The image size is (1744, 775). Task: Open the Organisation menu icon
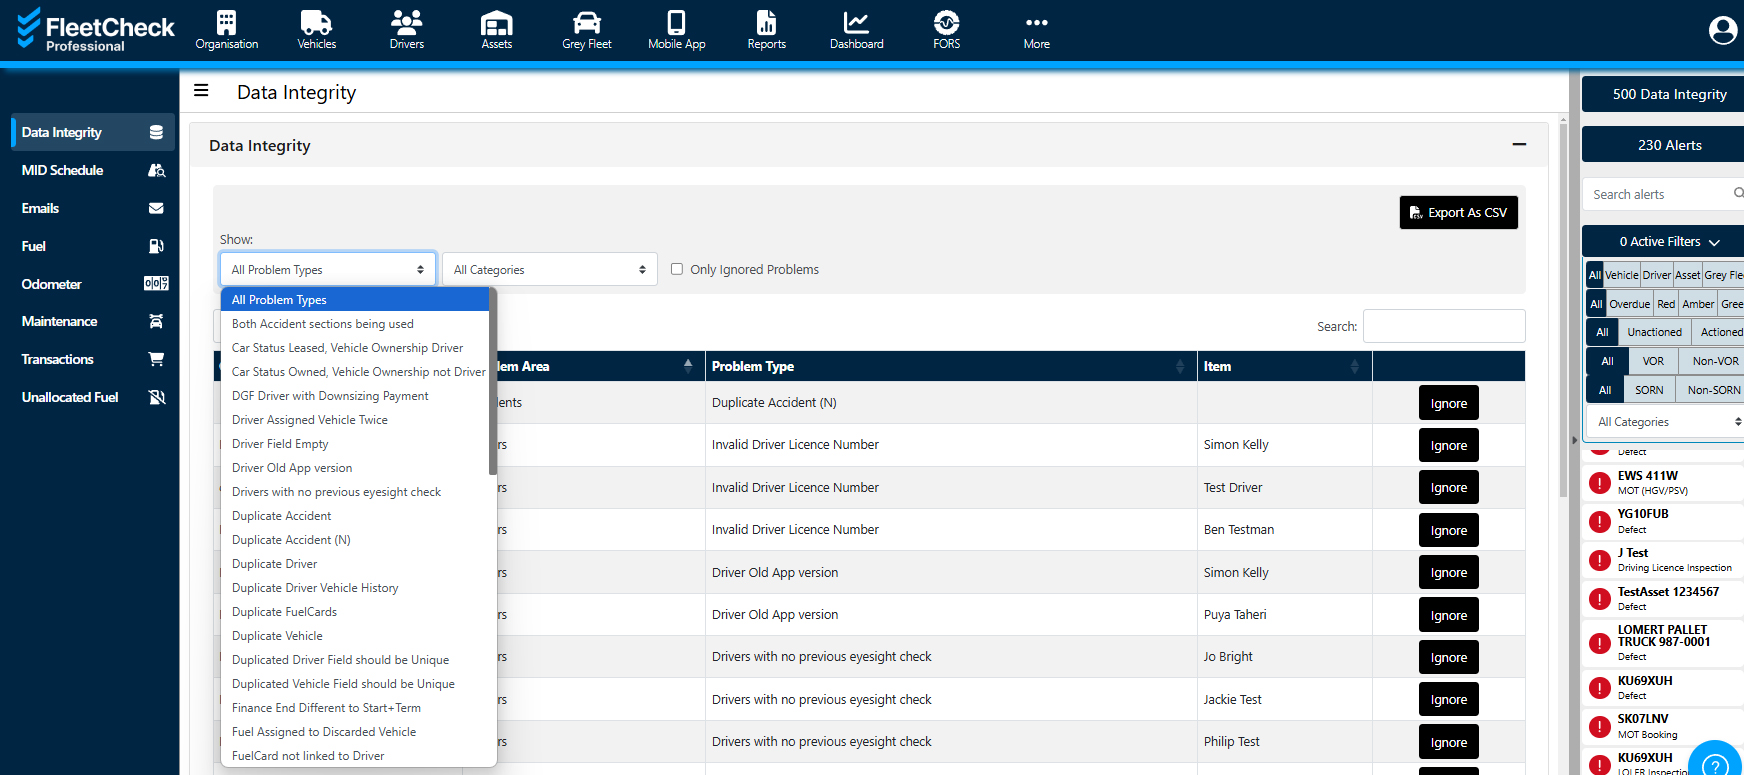point(227,22)
